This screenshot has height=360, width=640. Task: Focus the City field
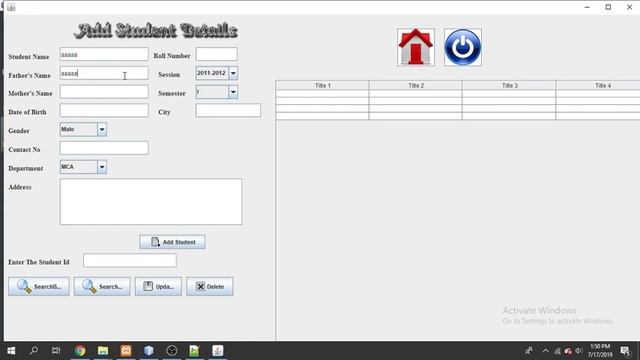[228, 111]
